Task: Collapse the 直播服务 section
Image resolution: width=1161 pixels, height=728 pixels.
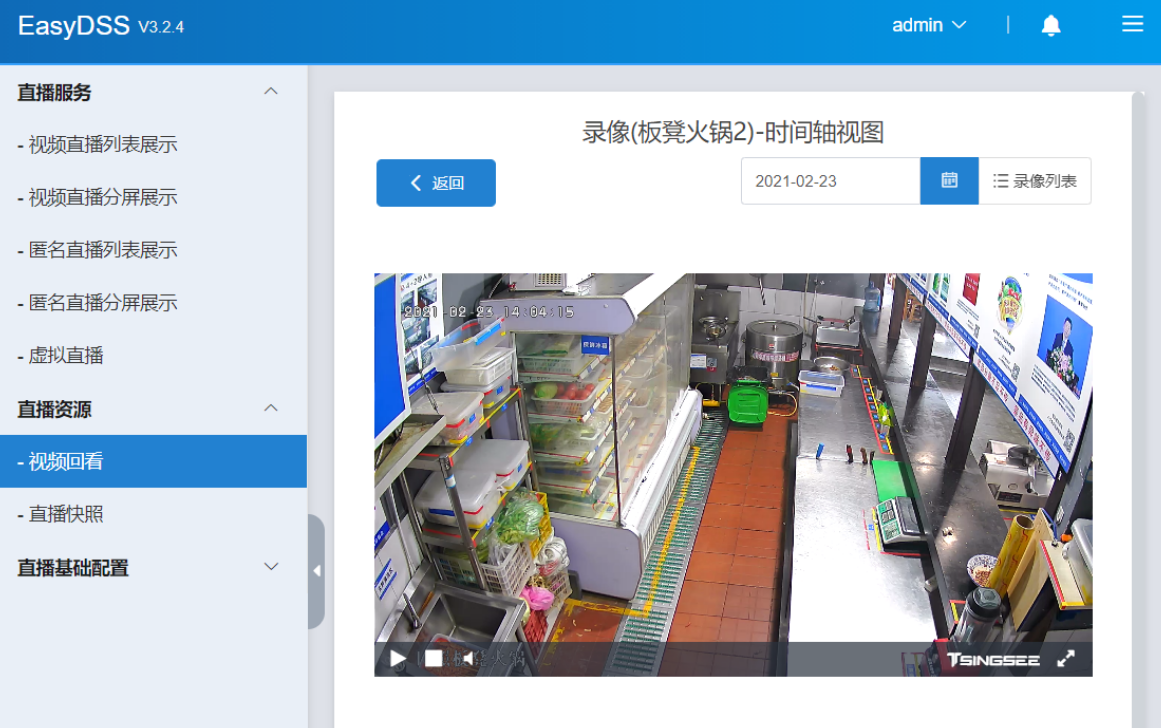Action: 270,90
